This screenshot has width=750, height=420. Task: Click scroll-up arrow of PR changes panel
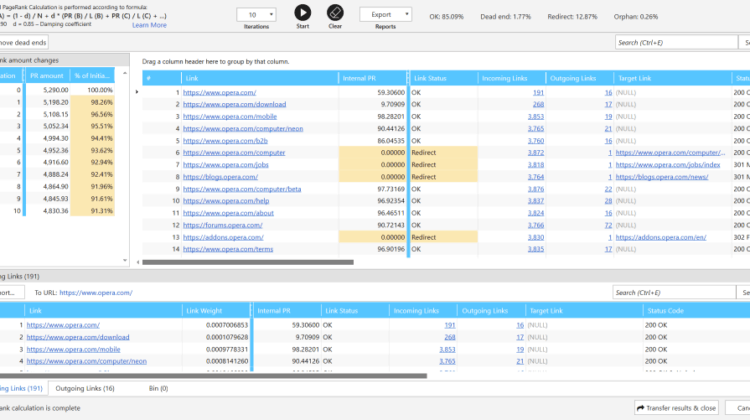(125, 73)
